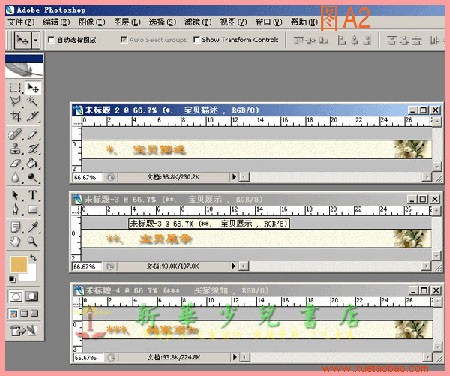Select the Rectangular Marquee tool
Image resolution: width=450 pixels, height=376 pixels.
click(14, 88)
